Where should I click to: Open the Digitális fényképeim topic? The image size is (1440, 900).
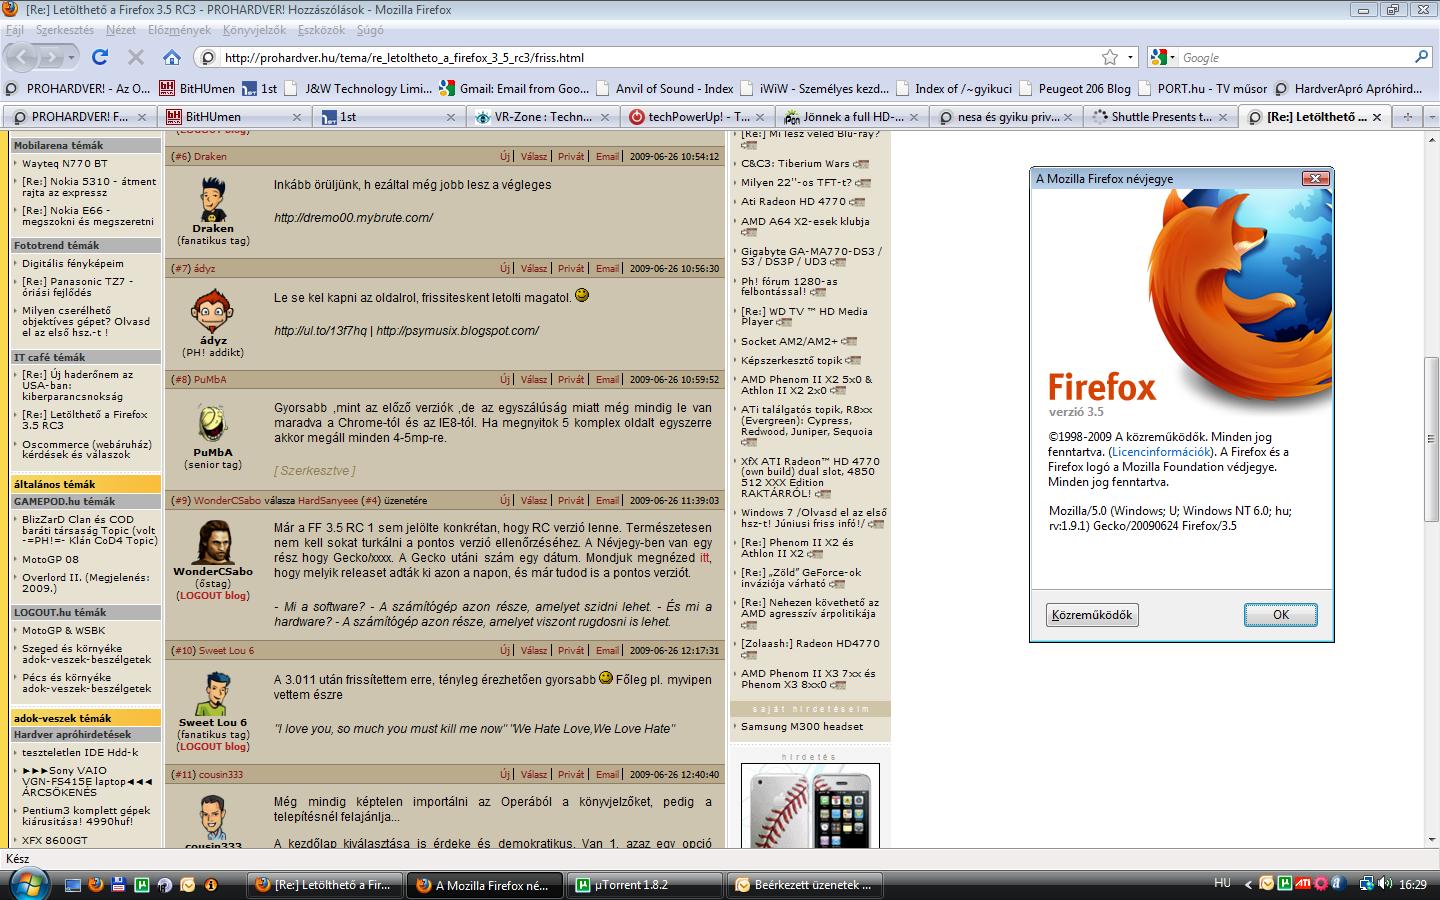pos(73,263)
